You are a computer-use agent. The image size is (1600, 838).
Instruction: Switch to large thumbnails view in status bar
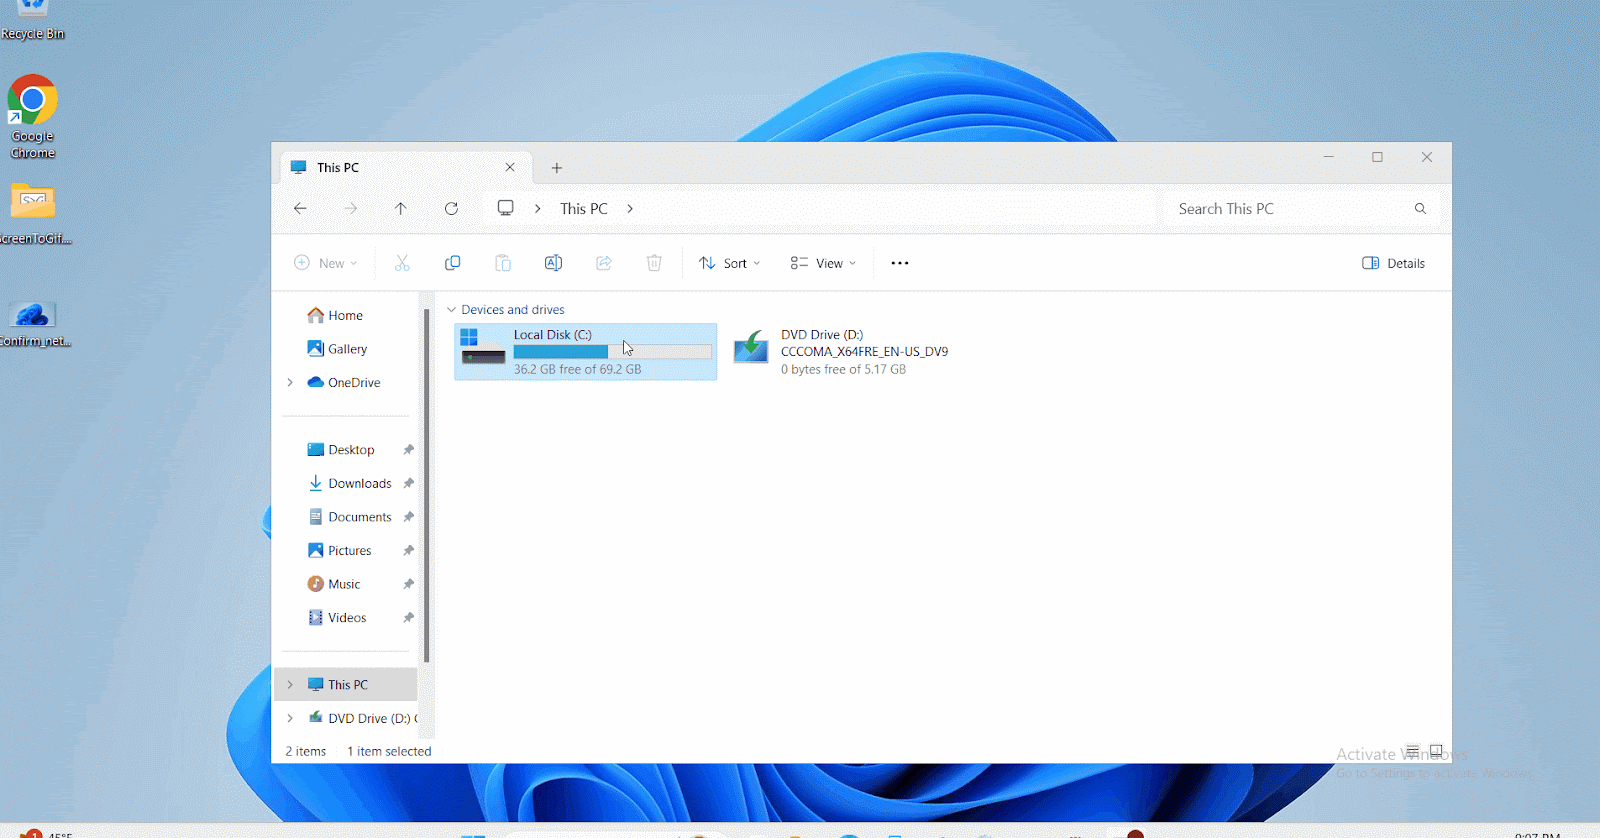(1436, 750)
